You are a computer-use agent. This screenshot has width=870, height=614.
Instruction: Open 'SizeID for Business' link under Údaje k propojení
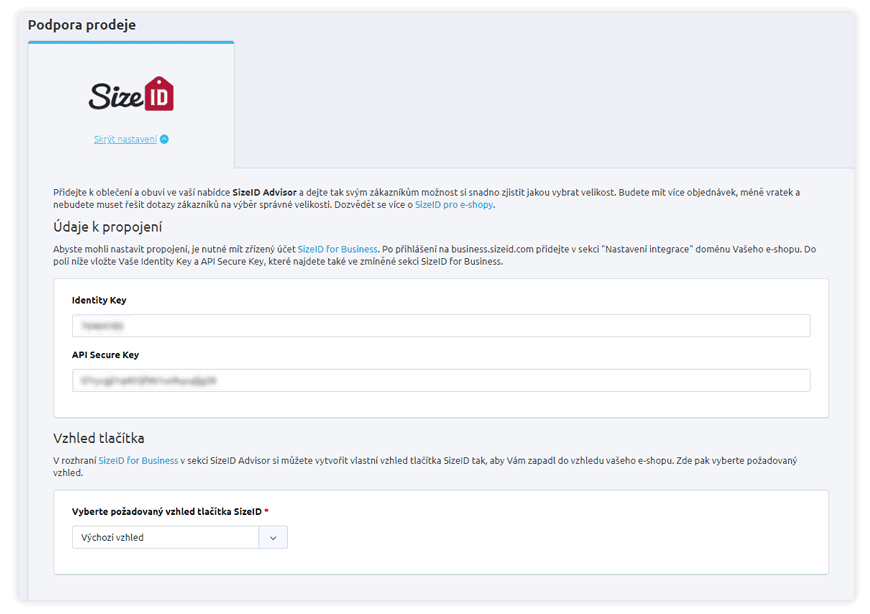click(x=337, y=249)
